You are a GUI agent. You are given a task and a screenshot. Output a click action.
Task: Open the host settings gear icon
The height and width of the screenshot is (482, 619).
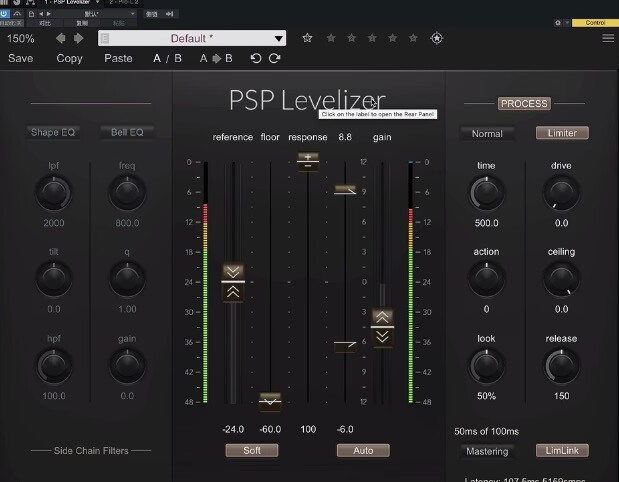click(x=558, y=23)
